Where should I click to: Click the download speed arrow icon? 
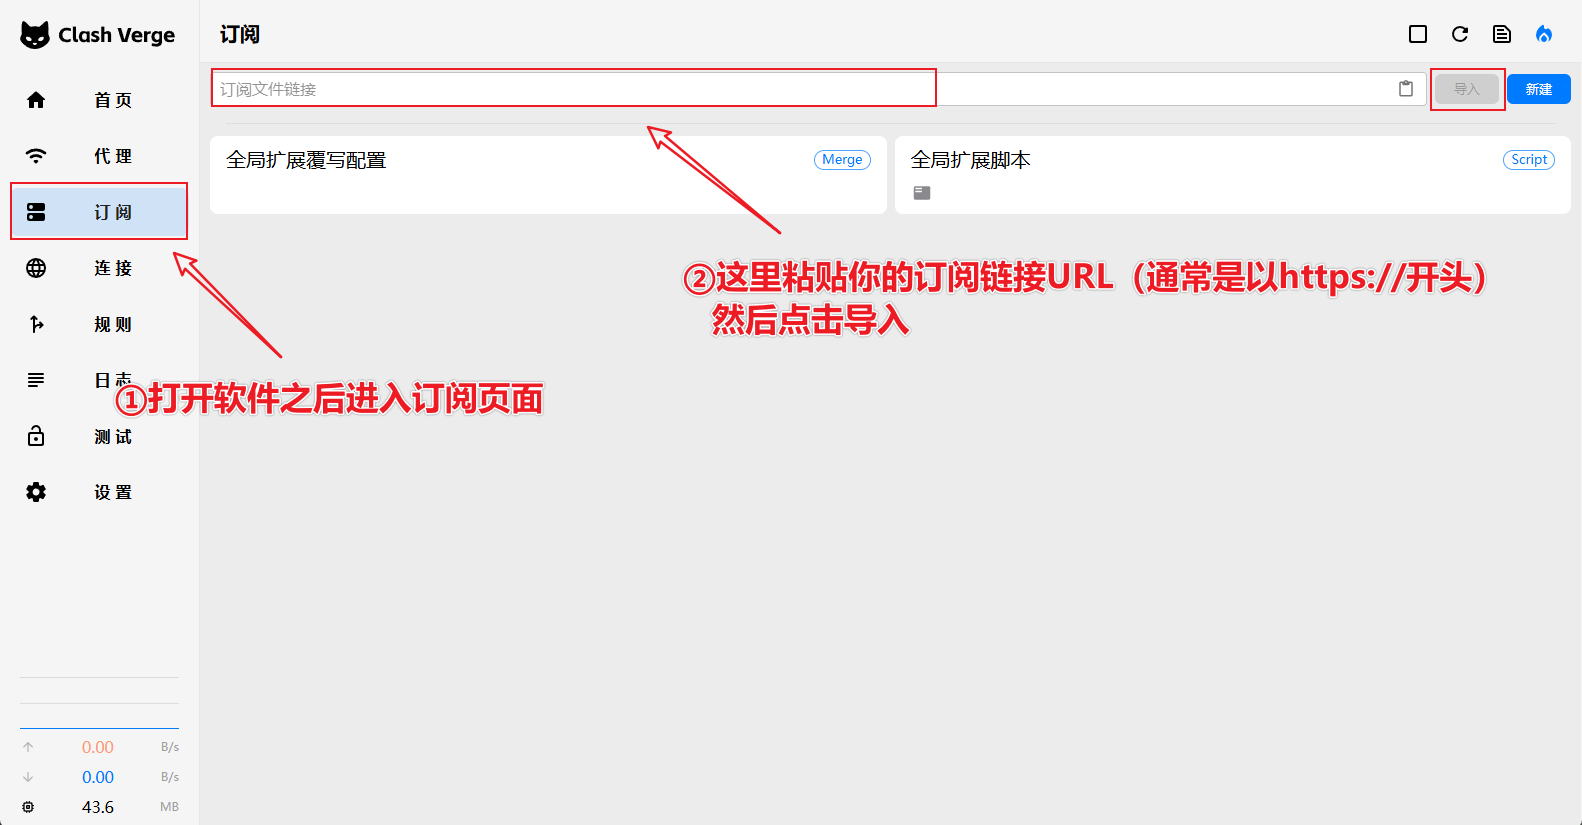click(x=28, y=777)
